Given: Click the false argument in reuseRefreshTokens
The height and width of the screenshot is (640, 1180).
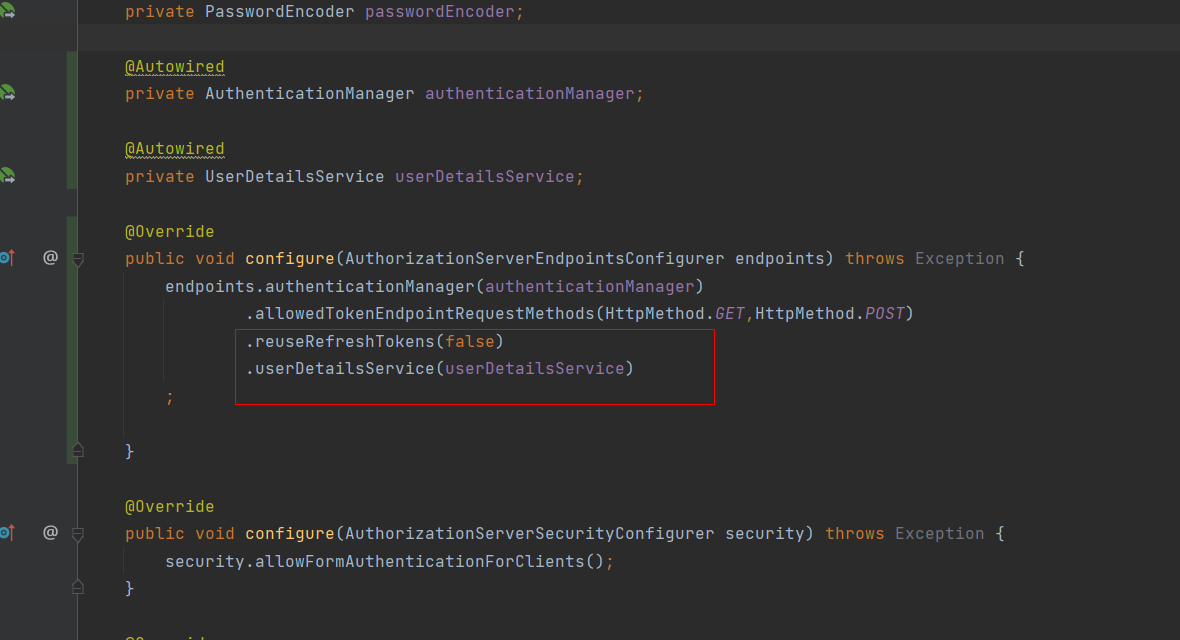Looking at the screenshot, I should [469, 341].
